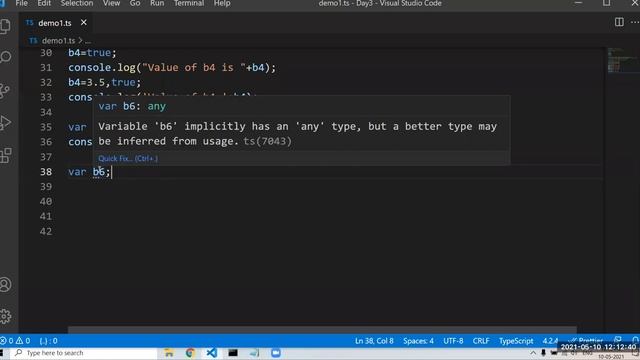
Task: Open More Actions ellipsis in editor toolbar
Action: (635, 22)
